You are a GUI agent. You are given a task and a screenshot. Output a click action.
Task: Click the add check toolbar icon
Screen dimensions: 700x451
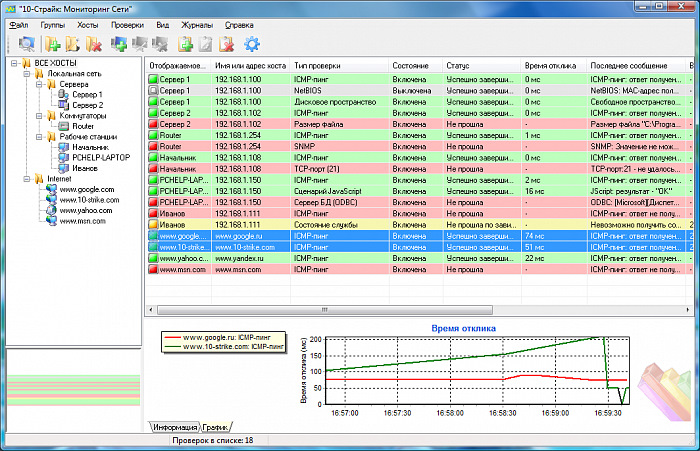tap(185, 43)
